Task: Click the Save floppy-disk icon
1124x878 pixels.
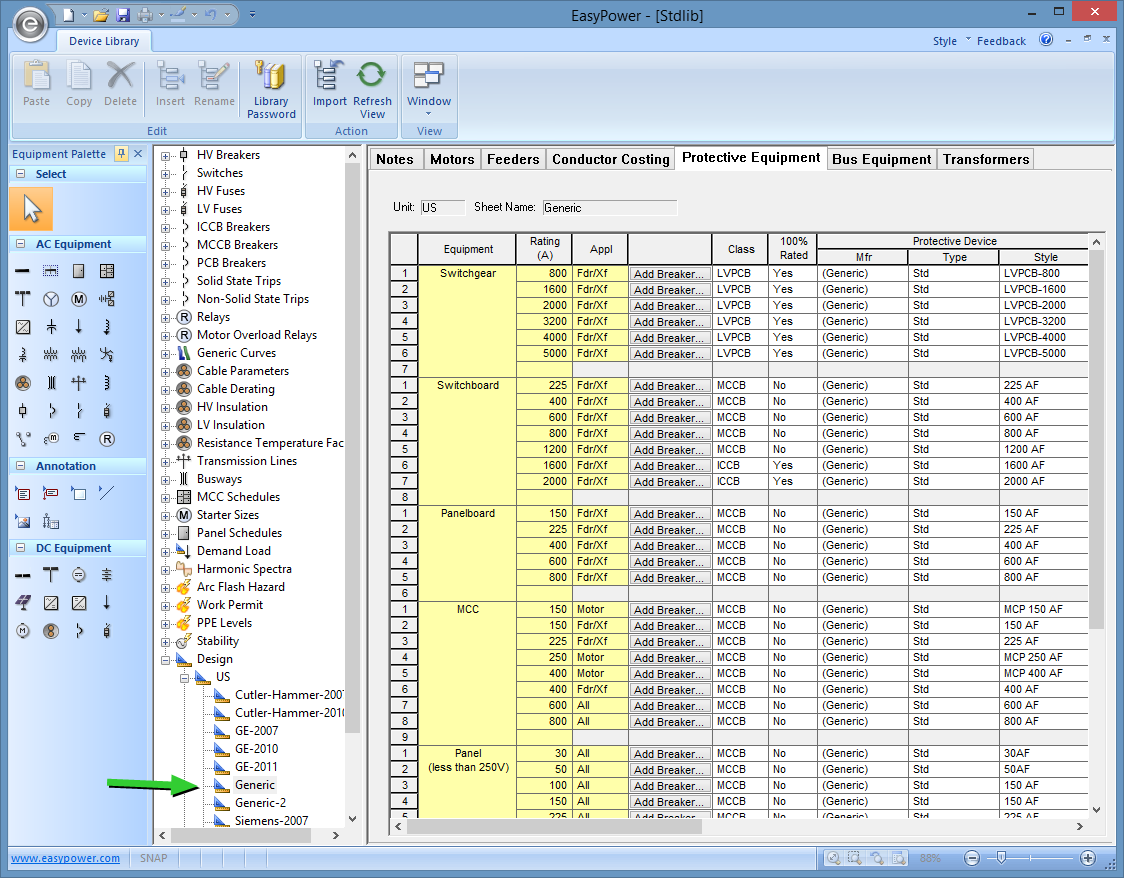Action: (123, 14)
